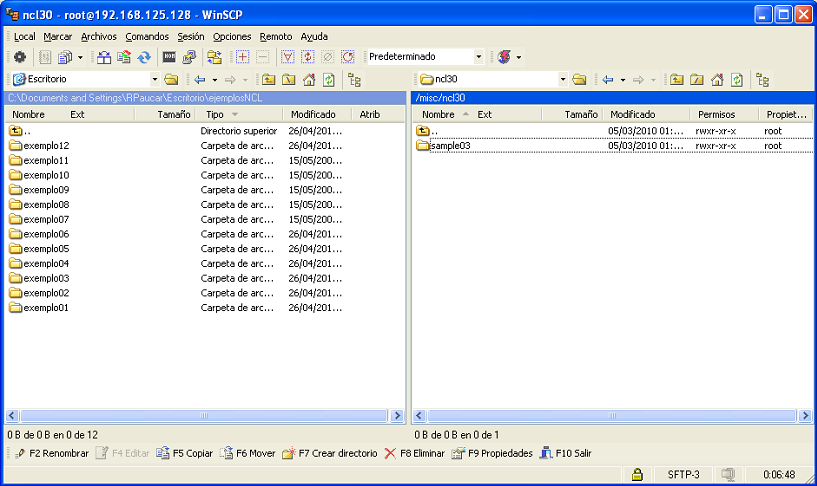Select the exemplo01 folder
This screenshot has width=817, height=486.
[39, 308]
